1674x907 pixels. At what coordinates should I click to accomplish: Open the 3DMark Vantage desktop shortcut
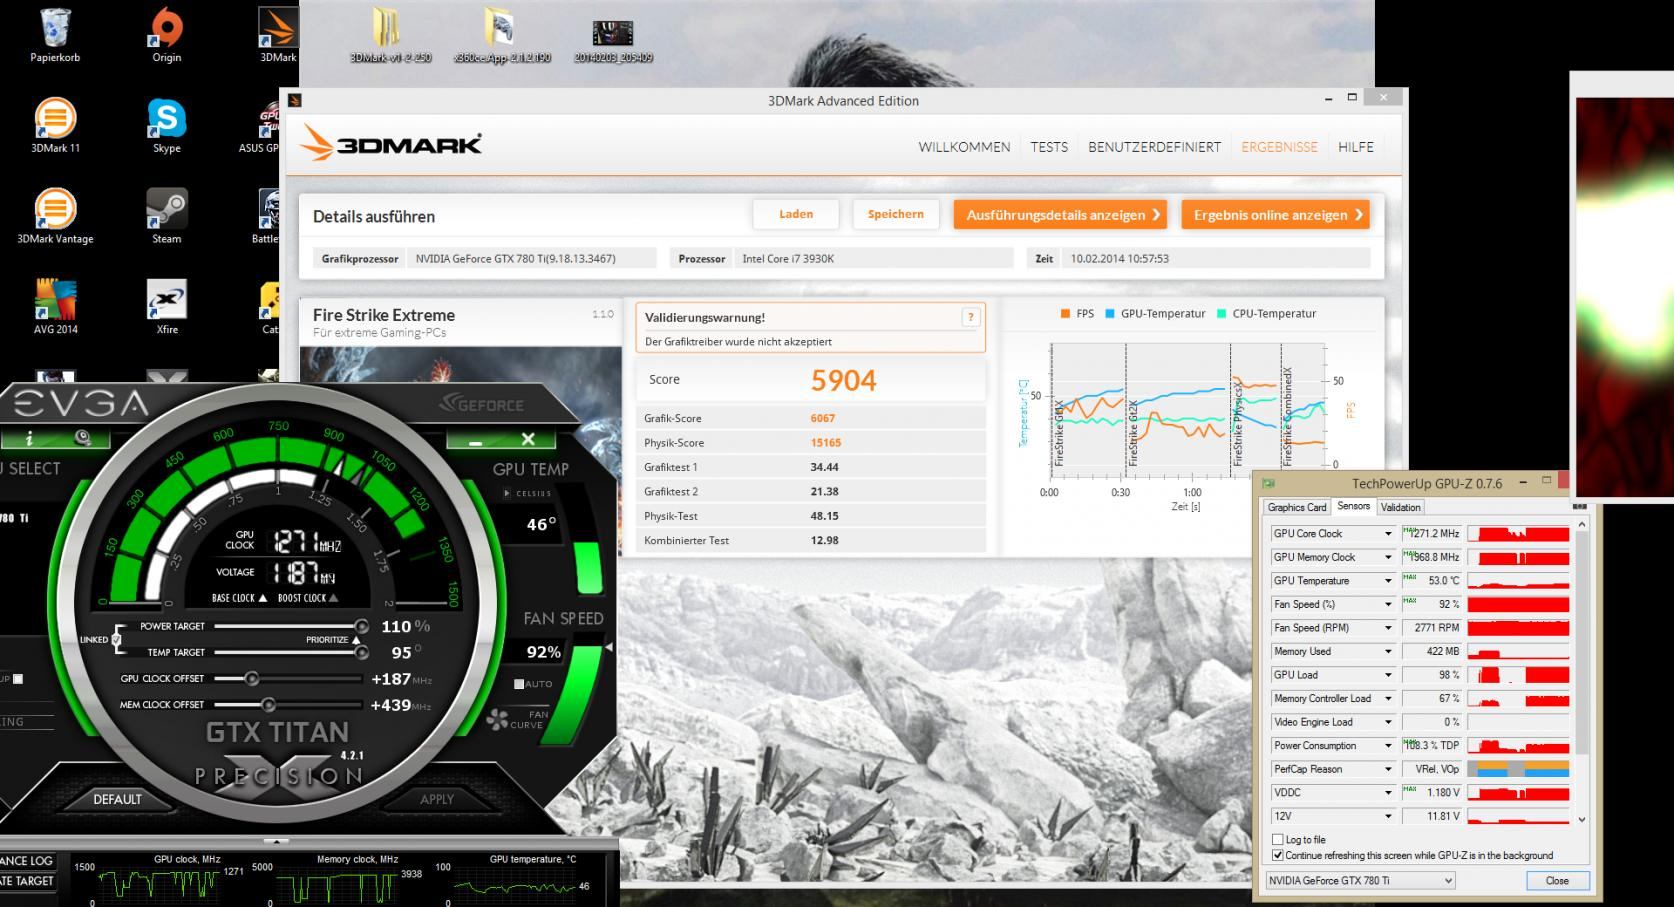(55, 216)
